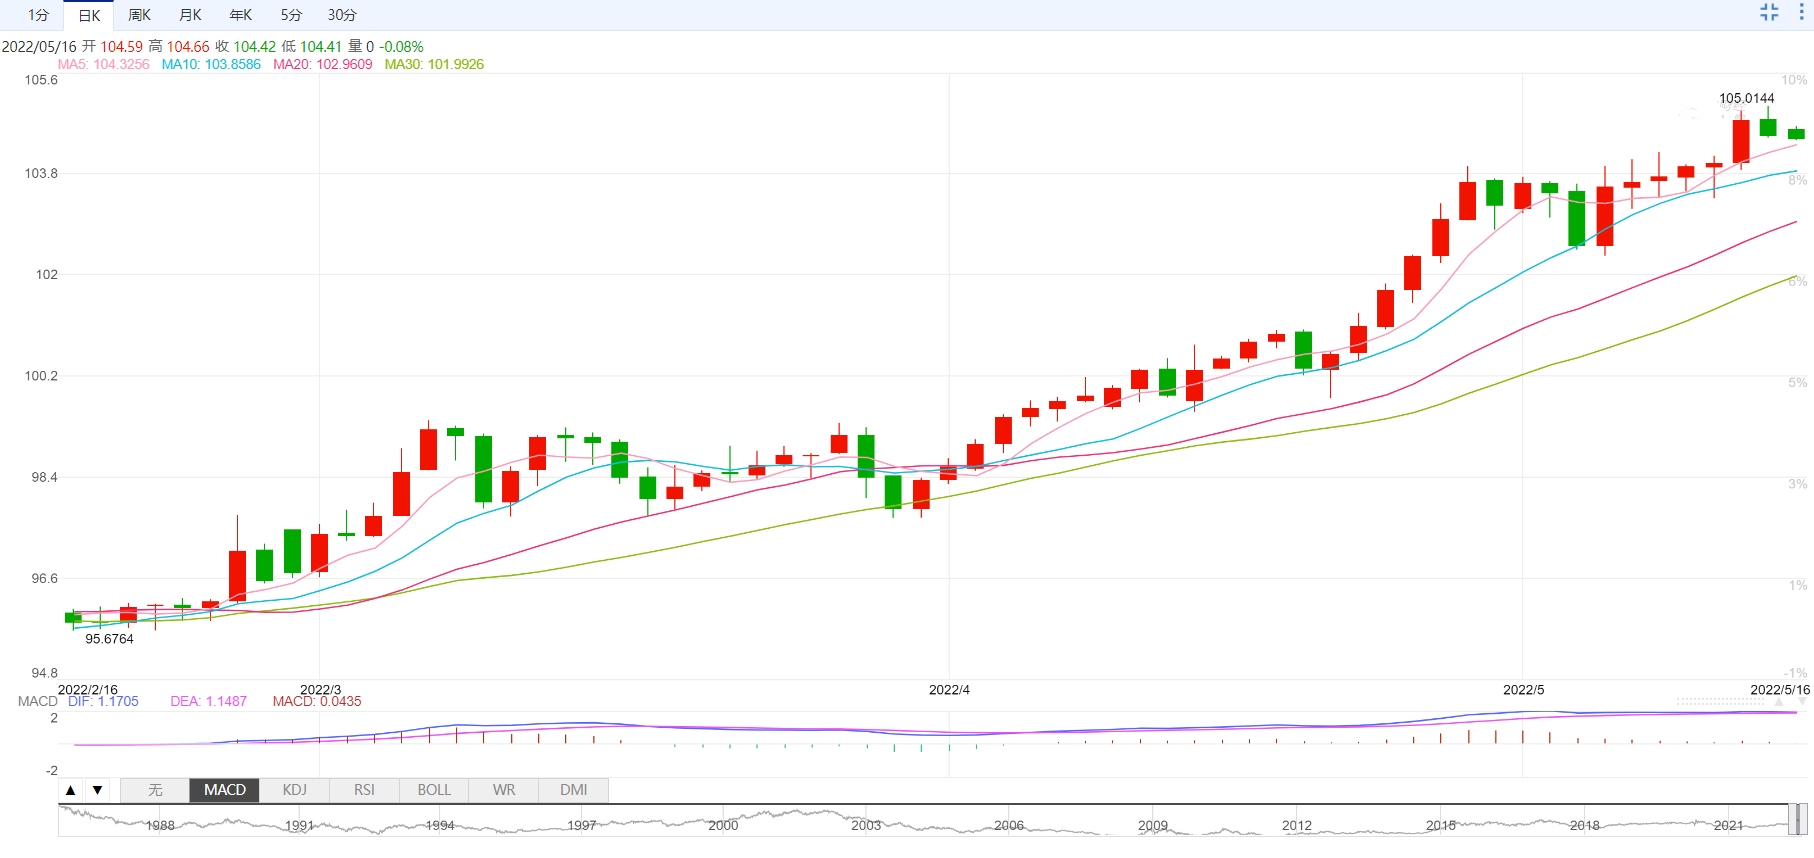This screenshot has width=1814, height=858.
Task: Show the 年K yearly chart
Action: click(240, 15)
